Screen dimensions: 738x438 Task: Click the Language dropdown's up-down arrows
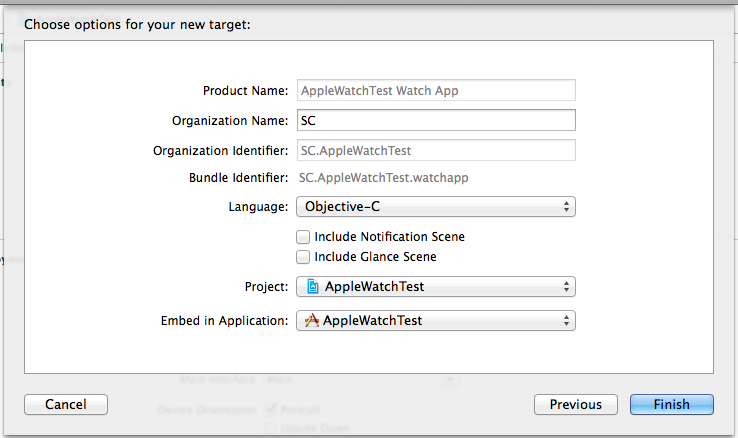pos(566,207)
